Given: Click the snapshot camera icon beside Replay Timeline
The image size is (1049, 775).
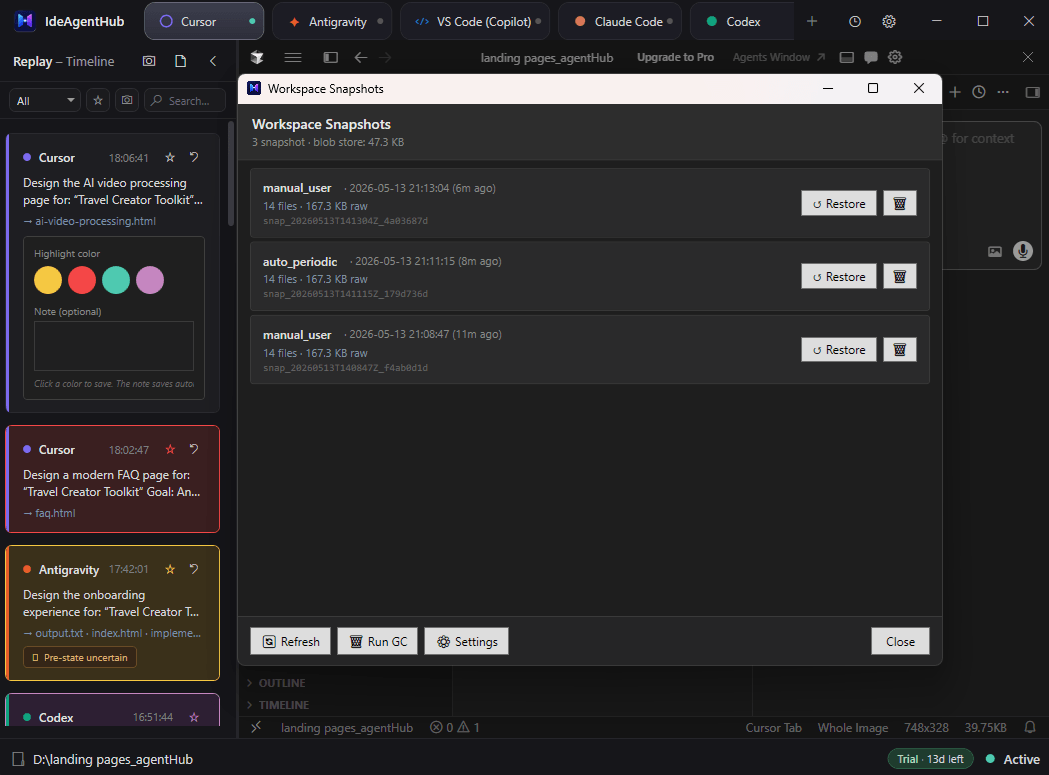Looking at the screenshot, I should click(149, 61).
